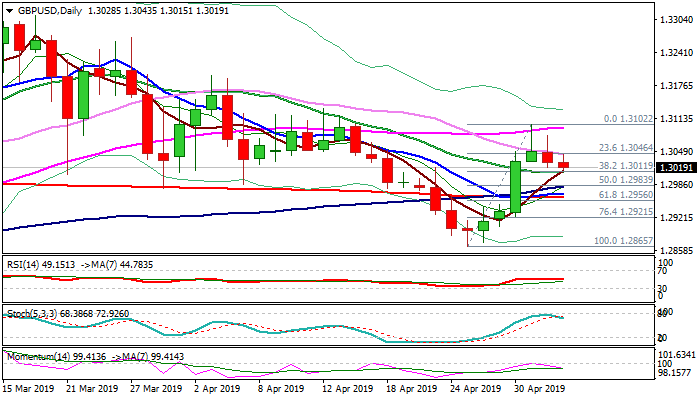Screen dimensions: 700x400
Task: Select the current price tag 1.30191
Action: [x=676, y=167]
